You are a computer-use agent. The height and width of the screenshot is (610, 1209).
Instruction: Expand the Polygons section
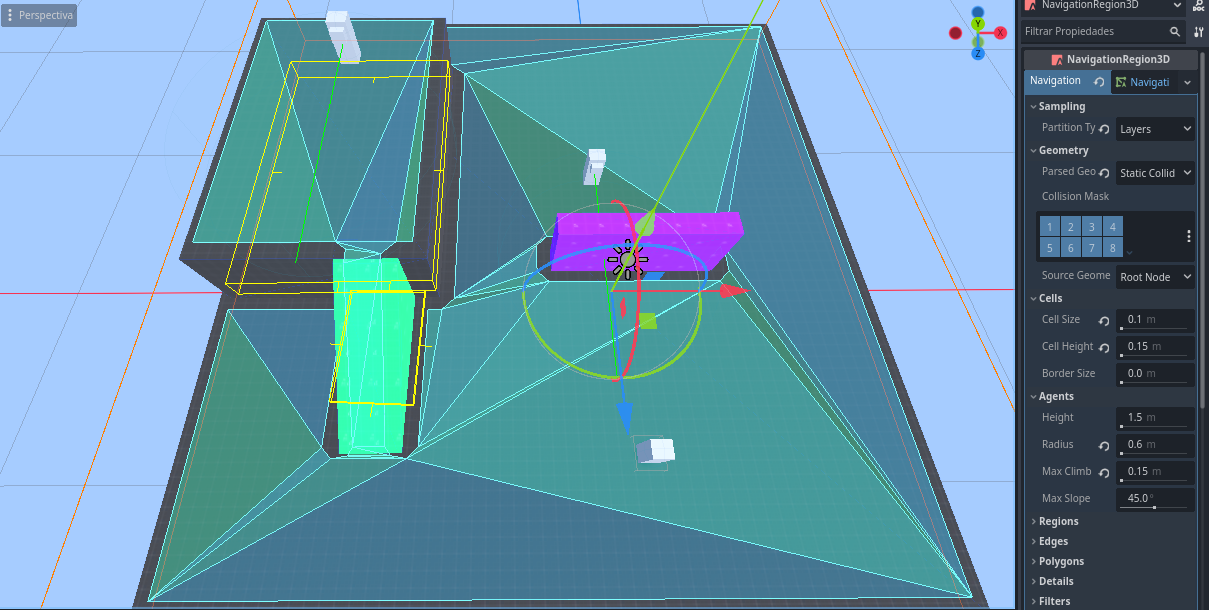click(x=1060, y=561)
